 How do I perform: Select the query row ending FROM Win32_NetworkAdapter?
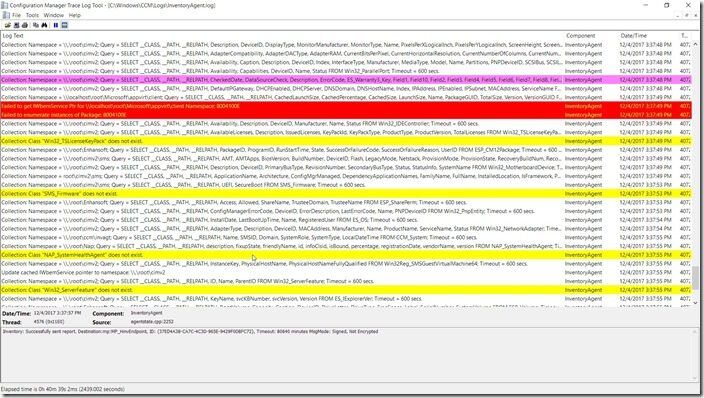coord(346,229)
